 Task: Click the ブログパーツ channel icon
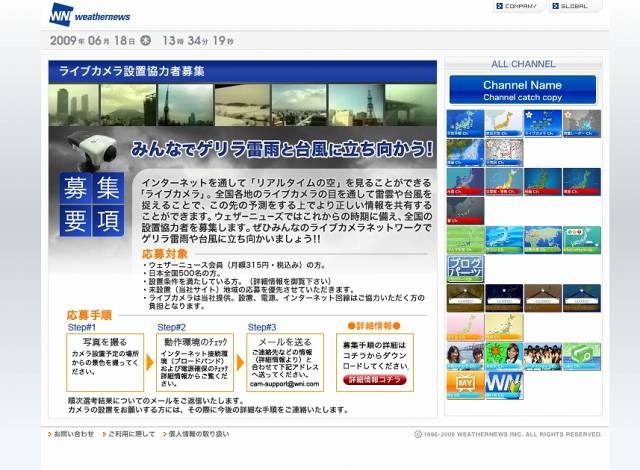[464, 268]
